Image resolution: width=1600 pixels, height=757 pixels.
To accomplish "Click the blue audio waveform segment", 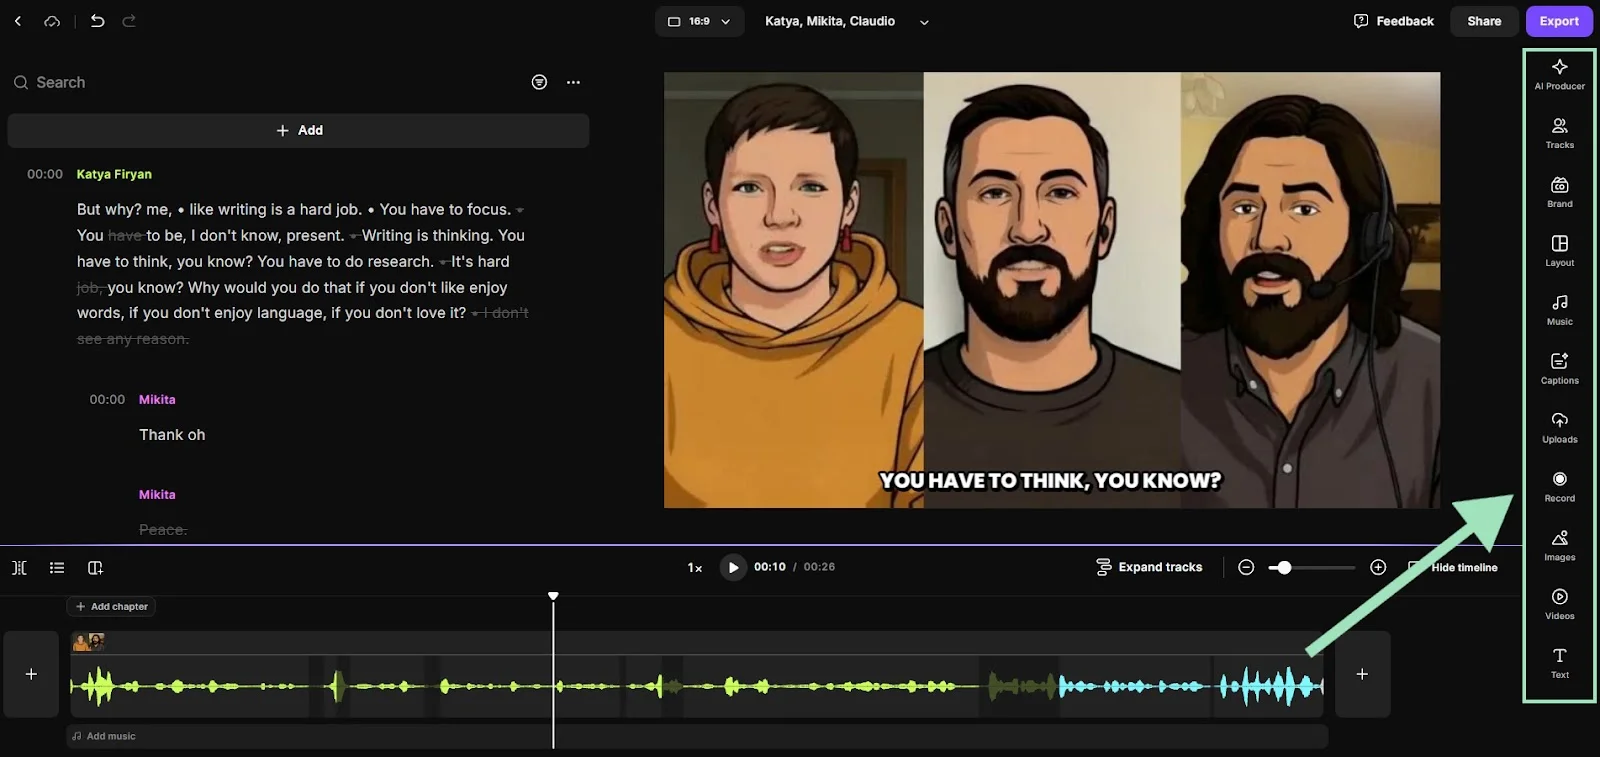I will pyautogui.click(x=1190, y=686).
